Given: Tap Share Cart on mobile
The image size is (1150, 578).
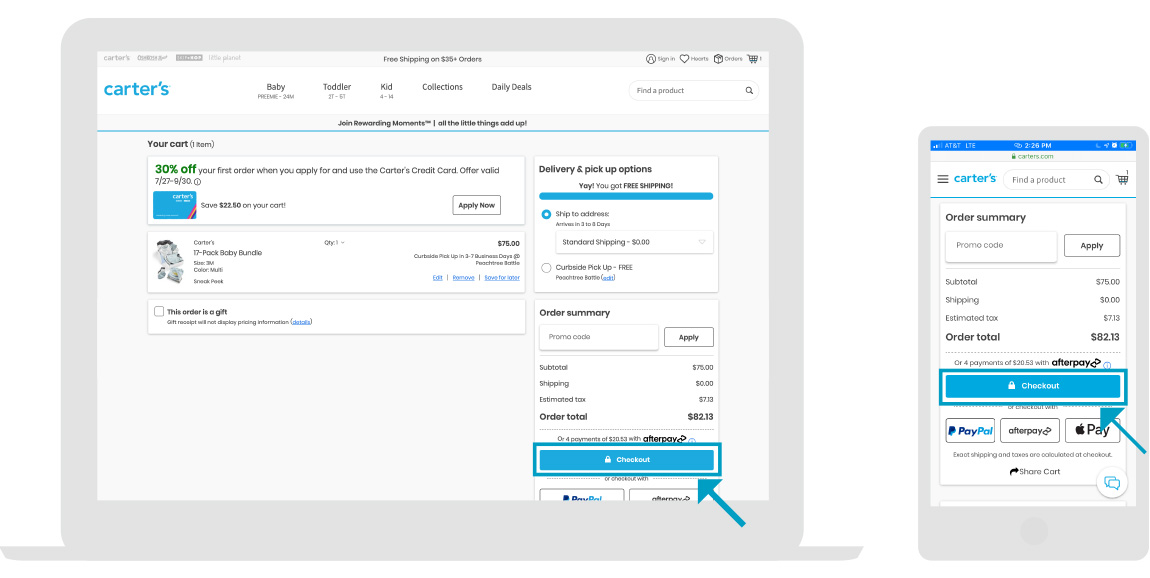Looking at the screenshot, I should [1035, 472].
